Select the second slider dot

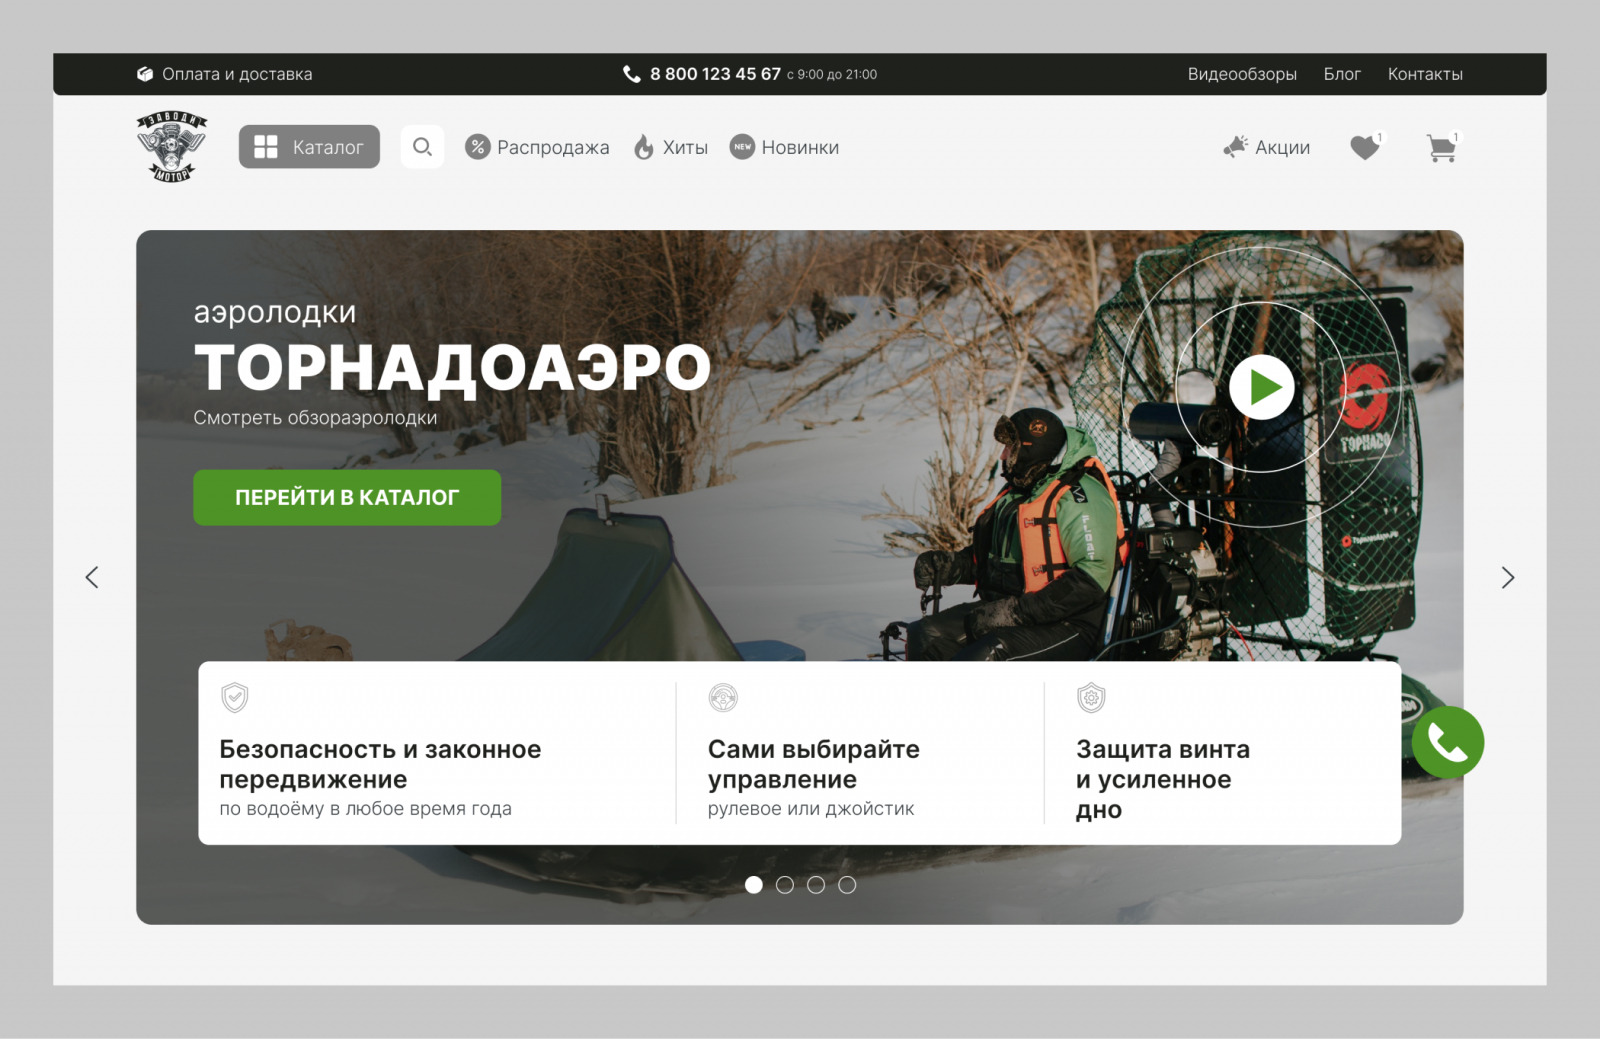click(x=785, y=885)
